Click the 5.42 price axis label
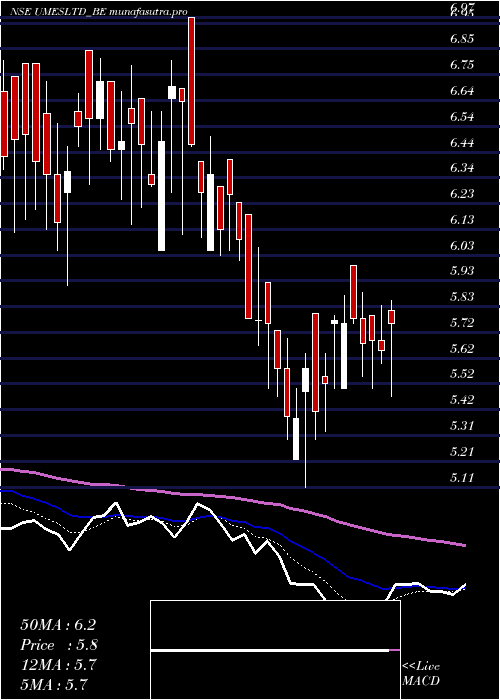The height and width of the screenshot is (700, 500). pyautogui.click(x=462, y=399)
